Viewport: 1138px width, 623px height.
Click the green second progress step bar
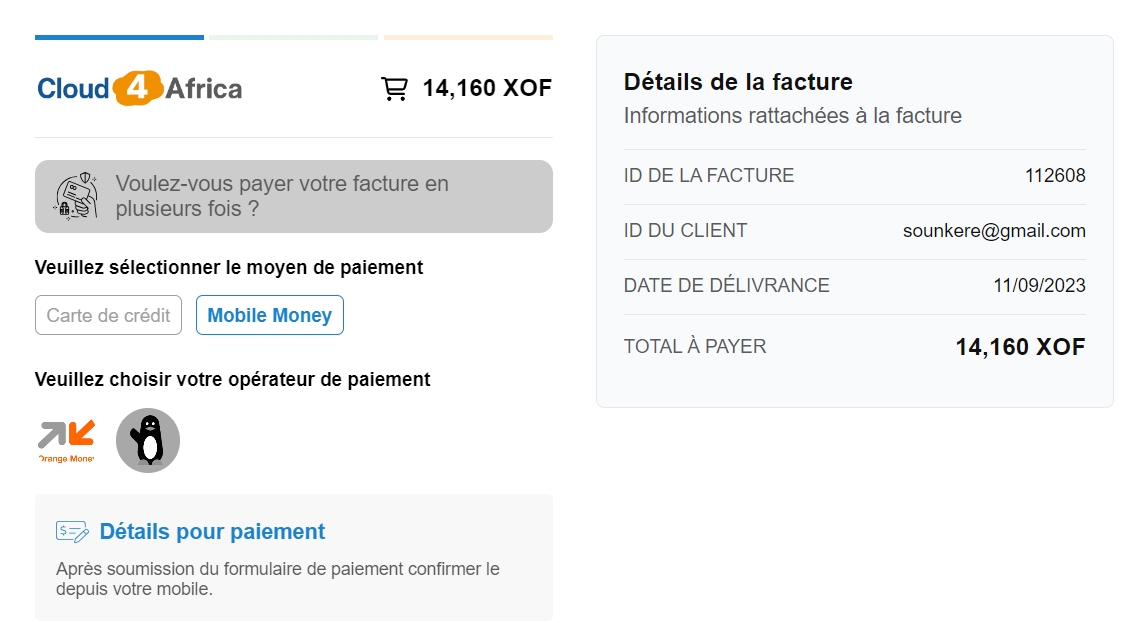(x=293, y=38)
